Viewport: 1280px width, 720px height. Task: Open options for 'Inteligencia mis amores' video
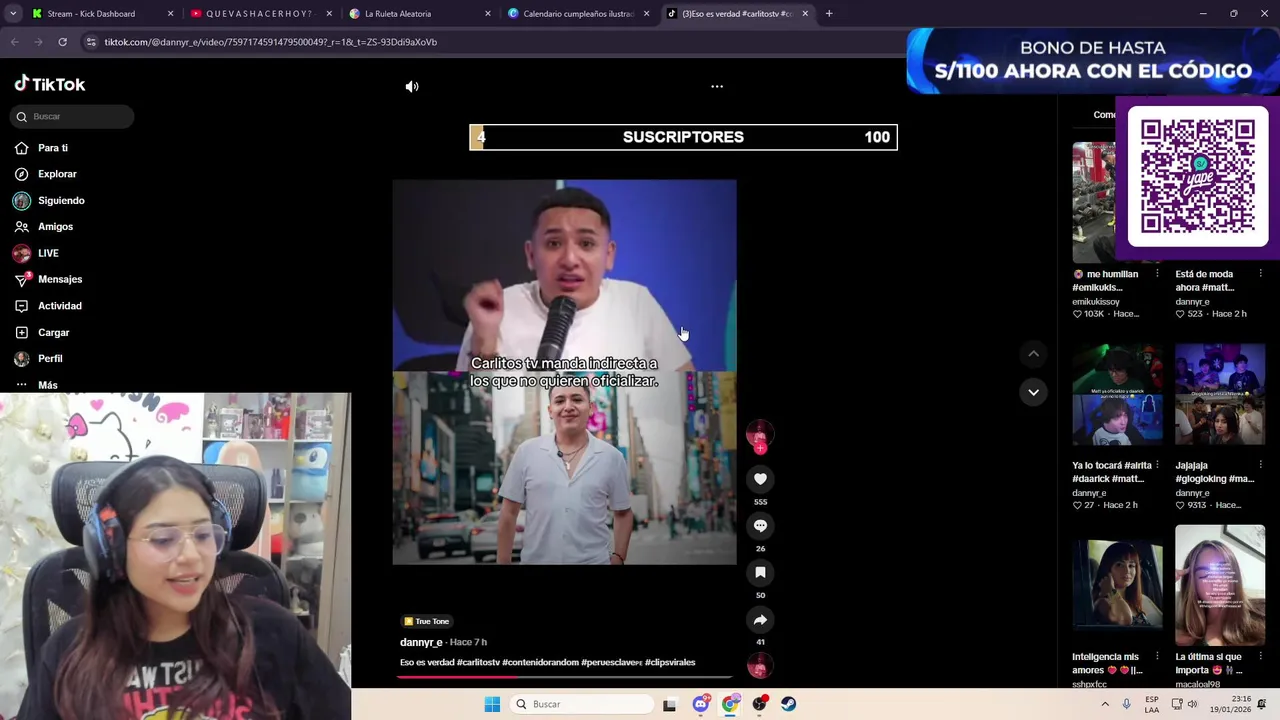click(1157, 657)
